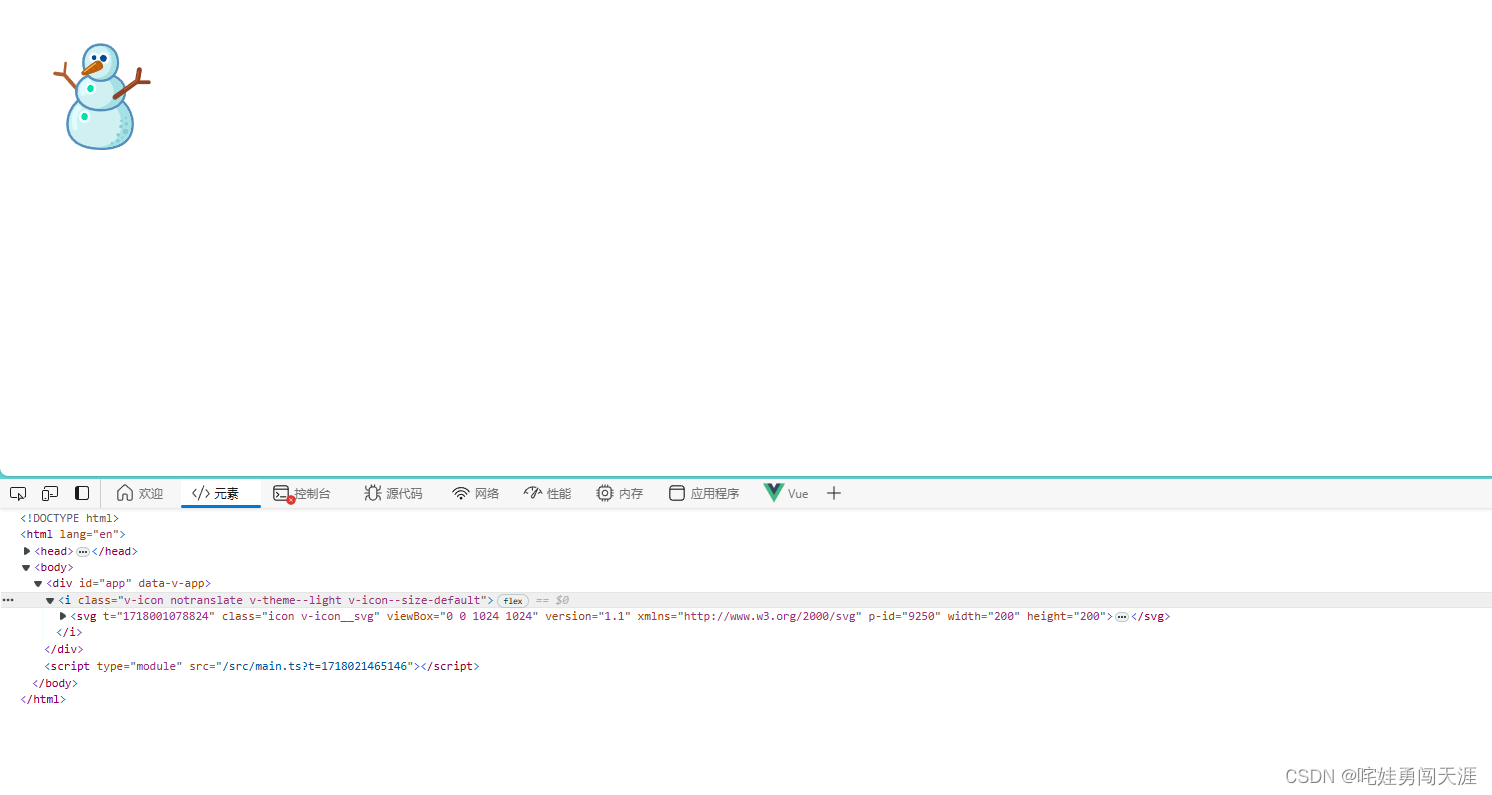The image size is (1492, 795).
Task: Click the plus icon to add tools
Action: coord(834,493)
